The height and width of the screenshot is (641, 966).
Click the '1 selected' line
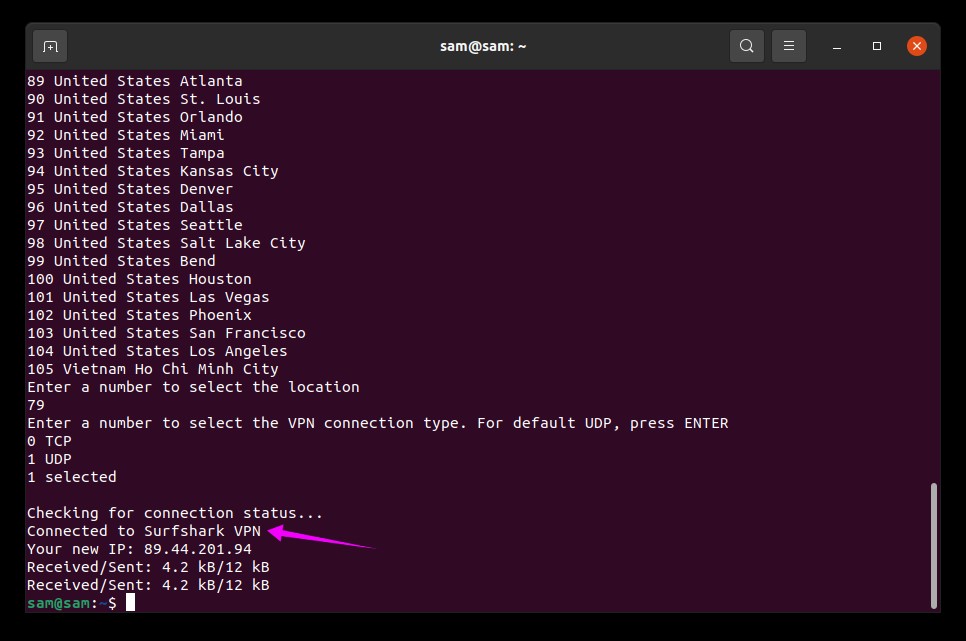coord(71,476)
